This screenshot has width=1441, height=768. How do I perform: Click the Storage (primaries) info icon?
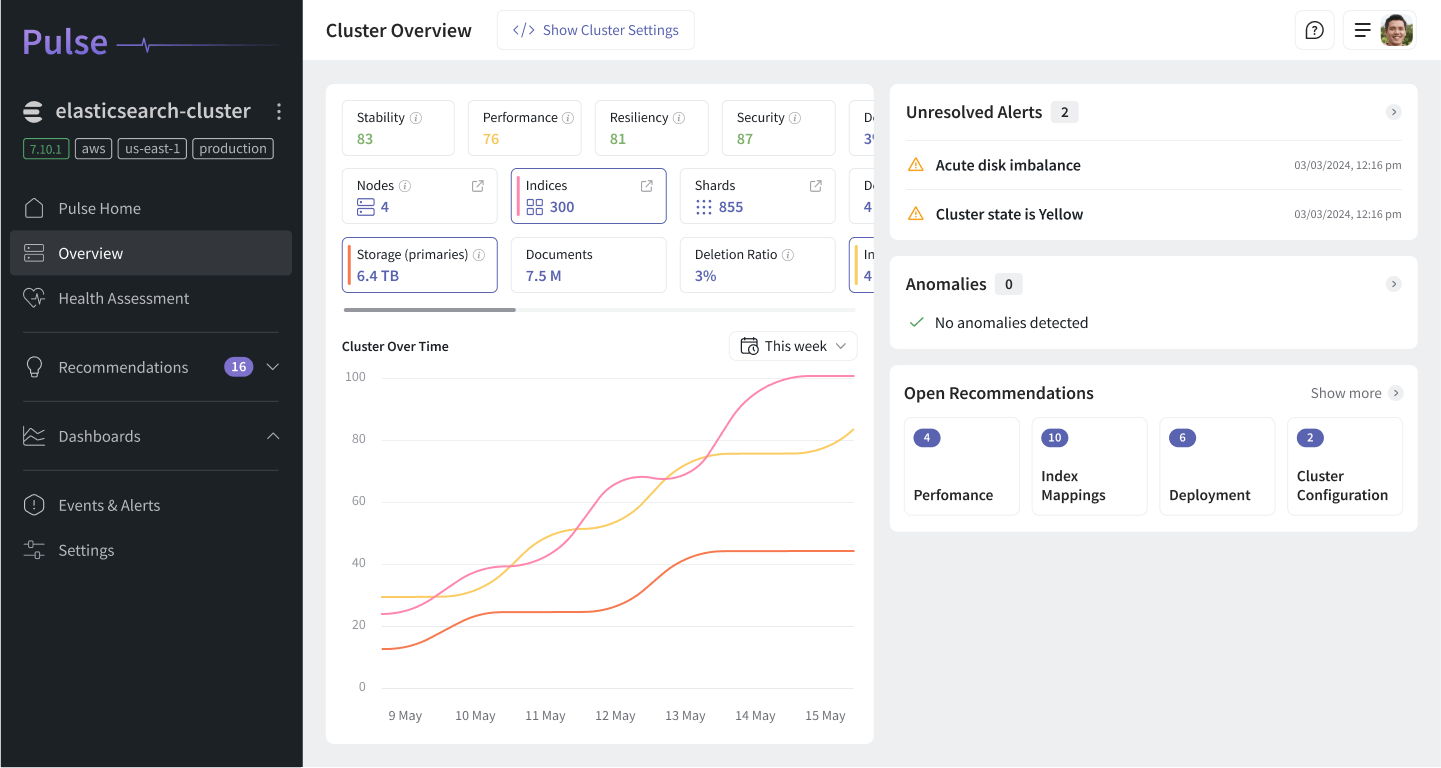click(x=479, y=255)
